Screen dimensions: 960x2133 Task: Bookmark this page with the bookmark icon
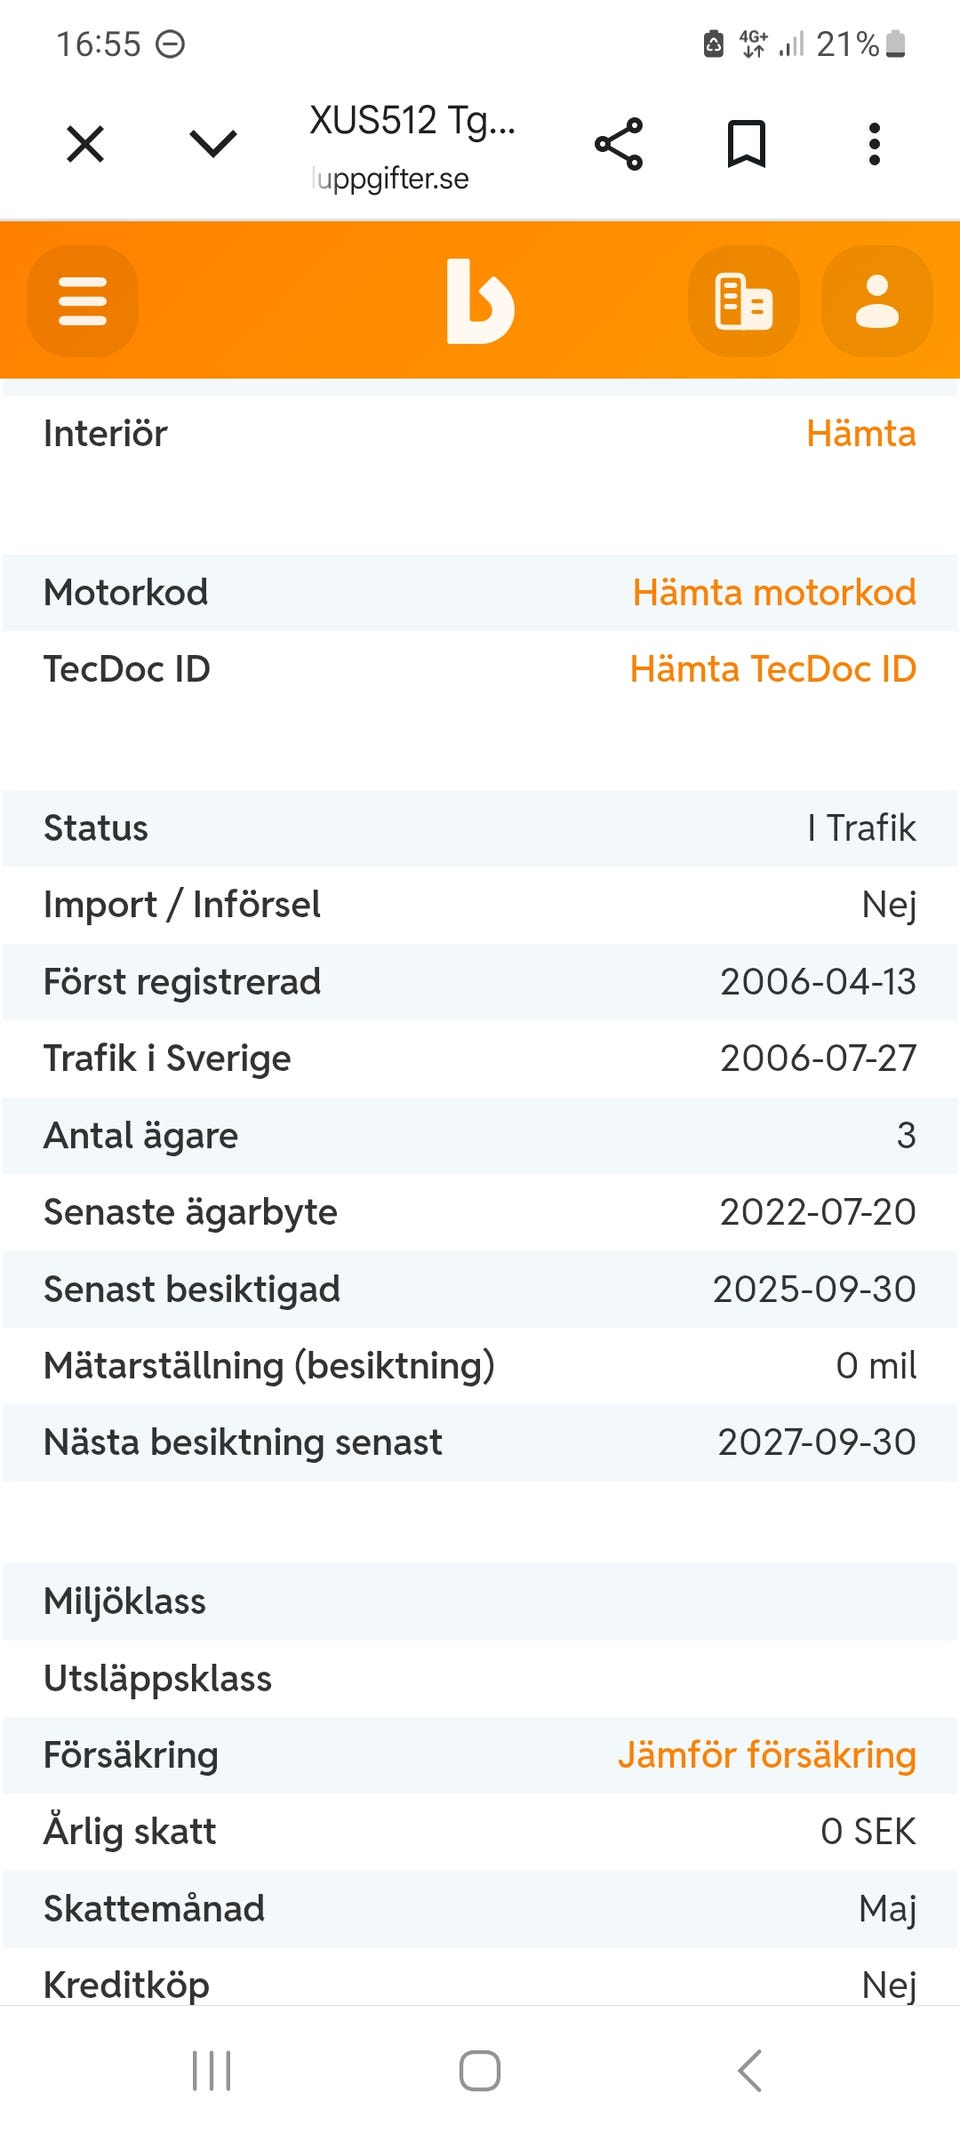coord(746,144)
